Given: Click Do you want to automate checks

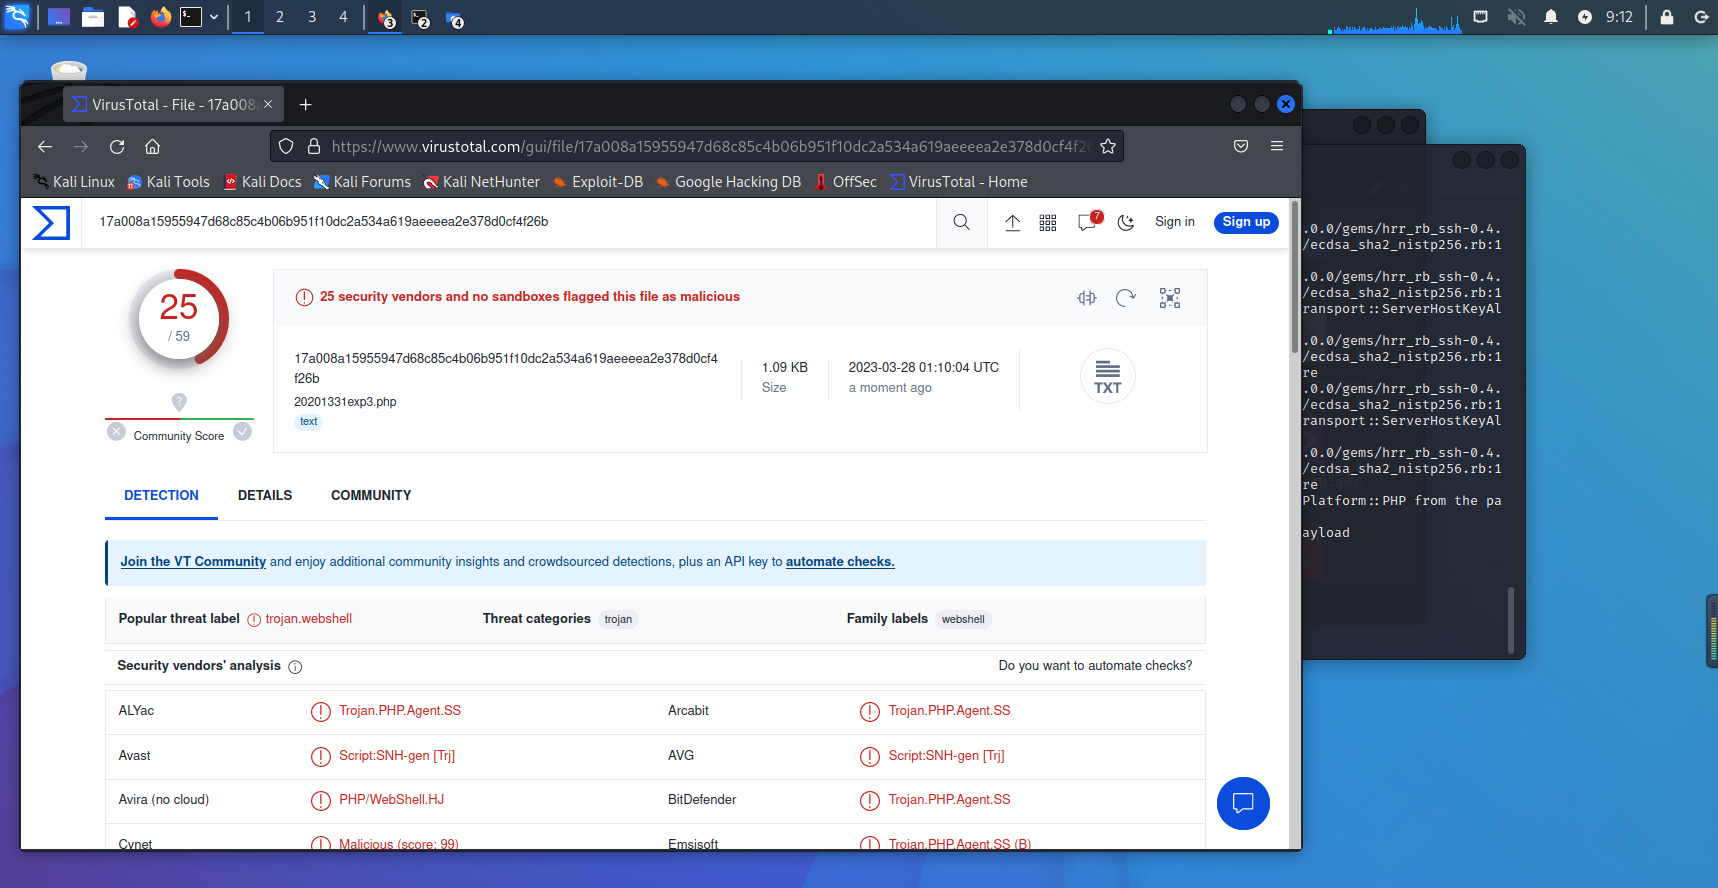Looking at the screenshot, I should [x=1095, y=666].
